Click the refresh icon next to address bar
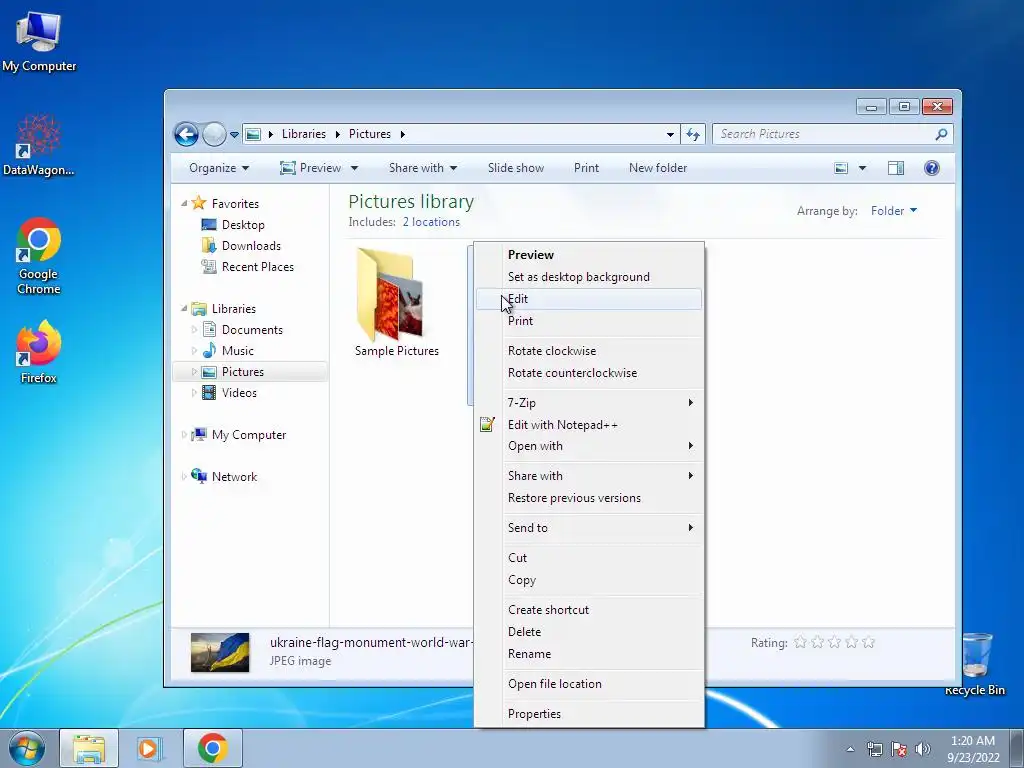1024x768 pixels. [693, 134]
